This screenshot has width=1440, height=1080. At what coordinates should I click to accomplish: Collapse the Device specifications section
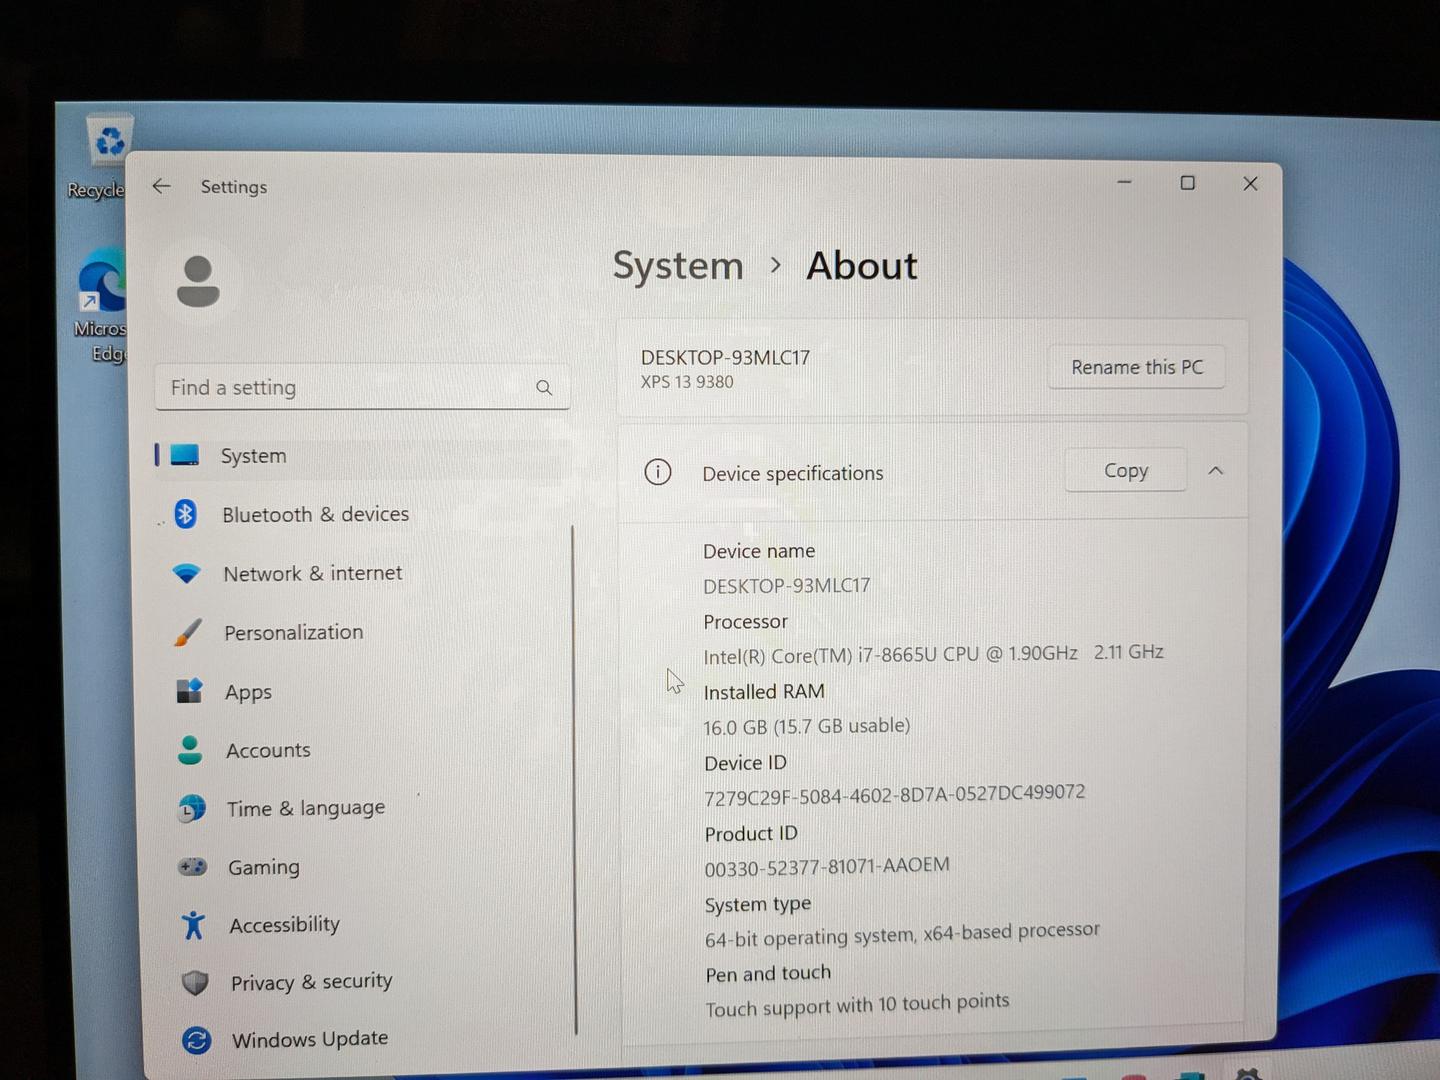[1215, 470]
